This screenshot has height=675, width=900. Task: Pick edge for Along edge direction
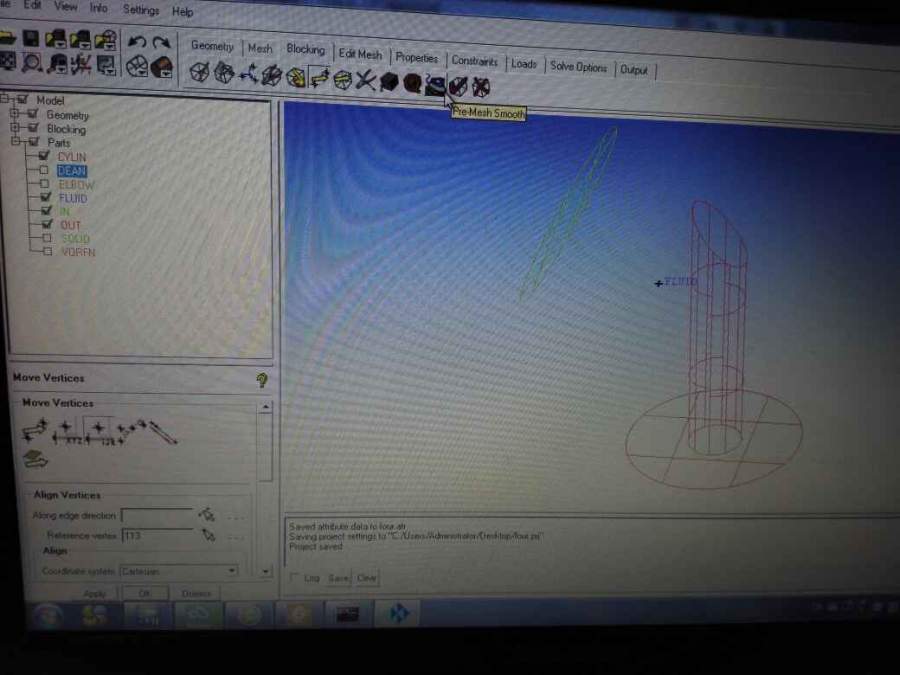[207, 515]
